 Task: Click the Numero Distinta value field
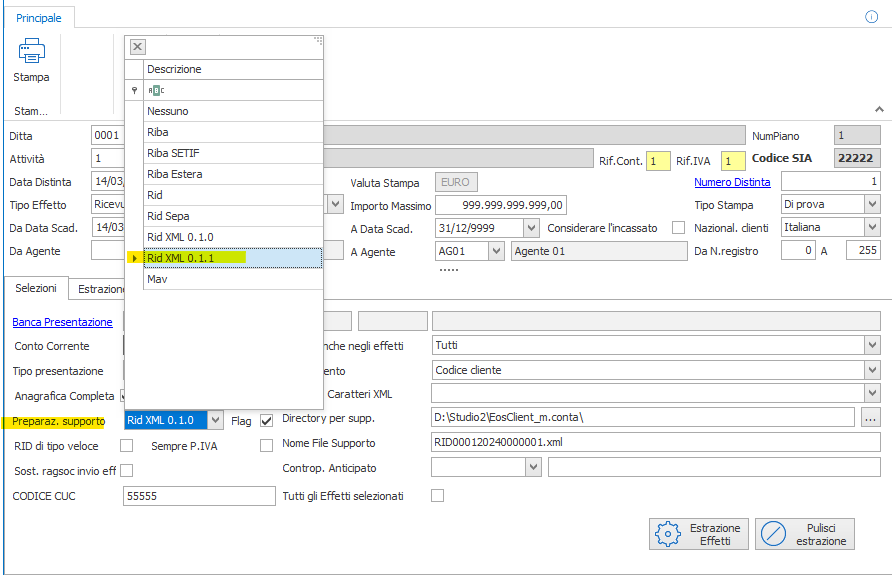pyautogui.click(x=831, y=181)
